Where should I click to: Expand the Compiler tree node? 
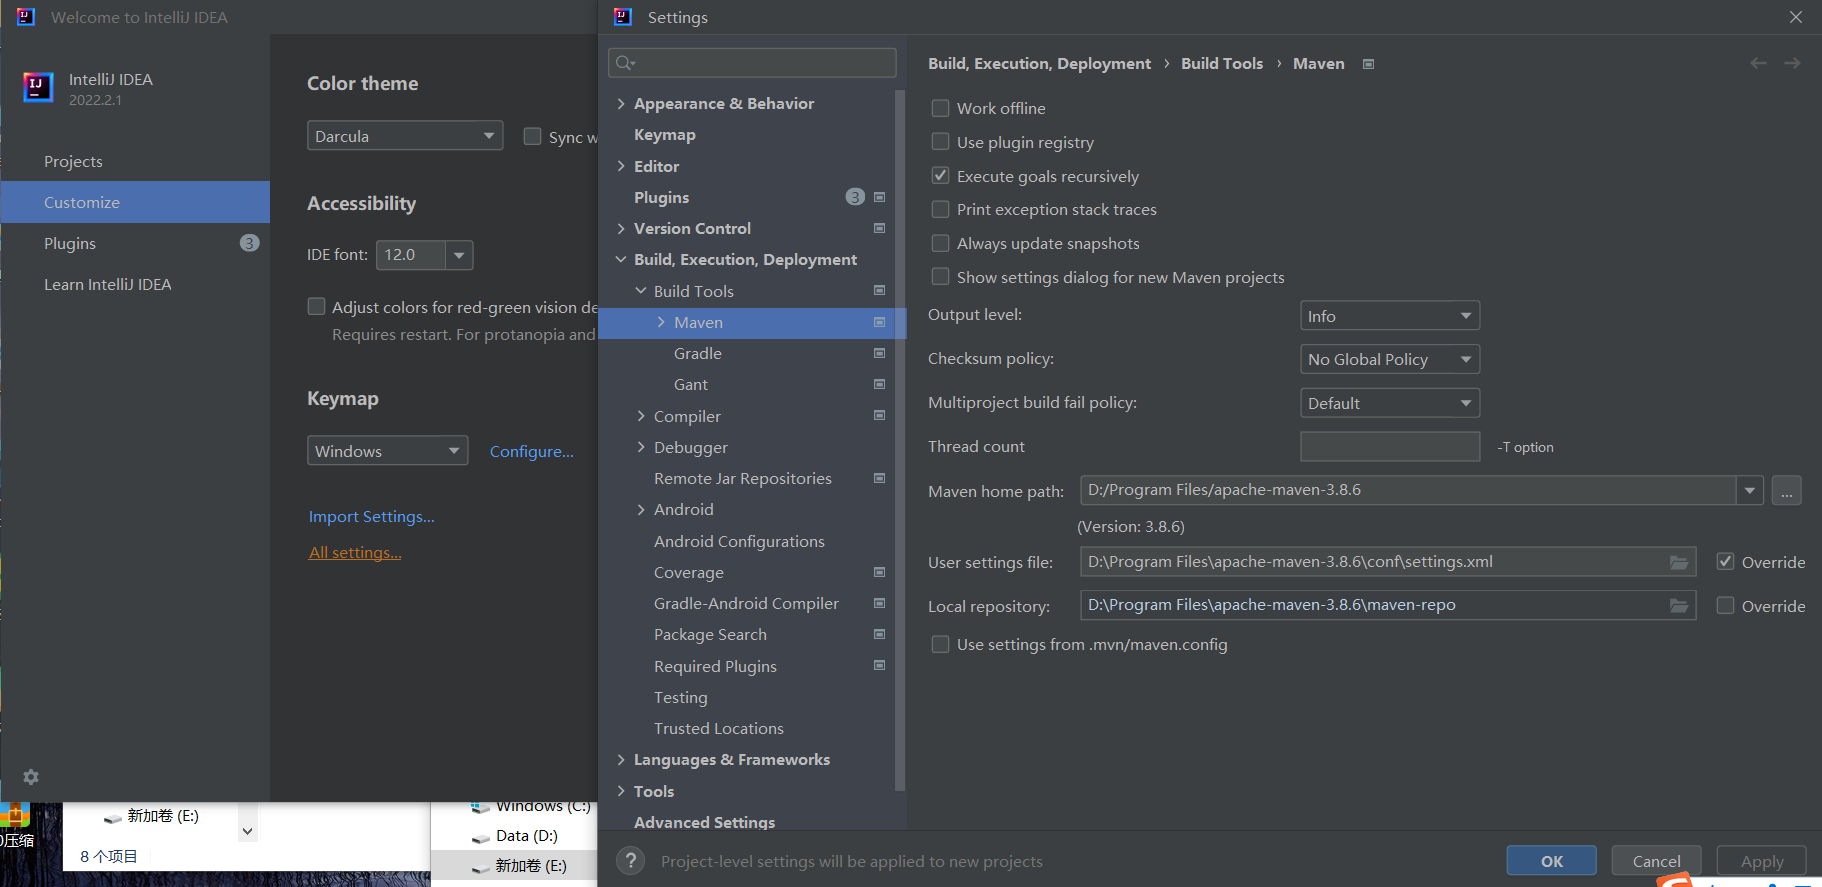(x=641, y=416)
